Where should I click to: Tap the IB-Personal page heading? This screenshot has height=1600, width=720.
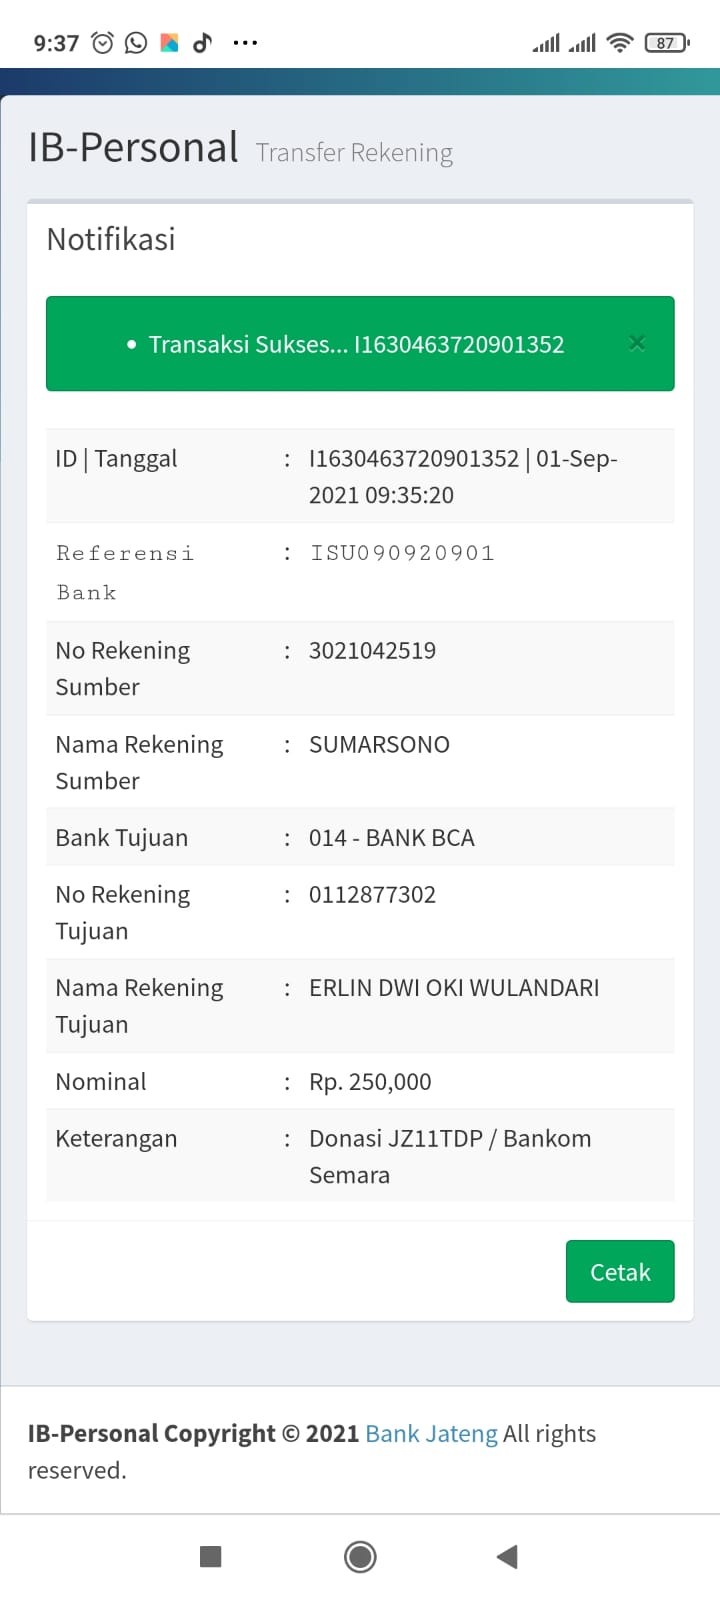pyautogui.click(x=133, y=147)
